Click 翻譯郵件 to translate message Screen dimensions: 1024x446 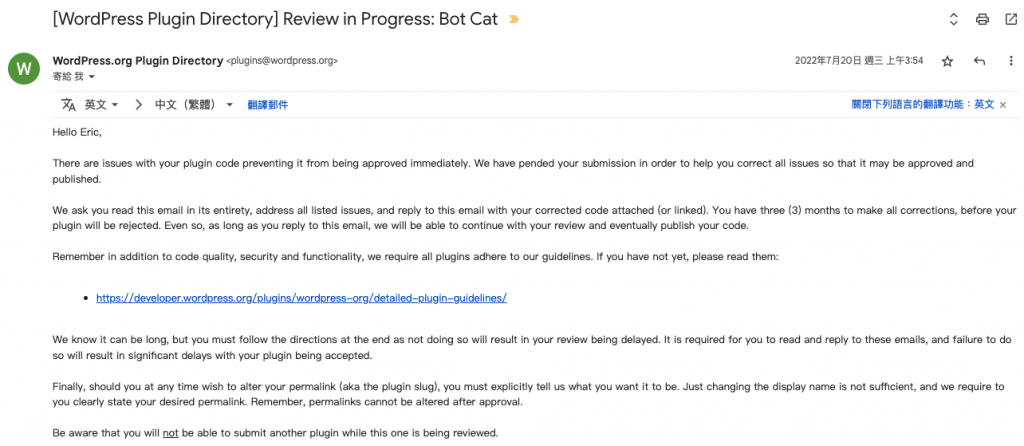coord(267,104)
